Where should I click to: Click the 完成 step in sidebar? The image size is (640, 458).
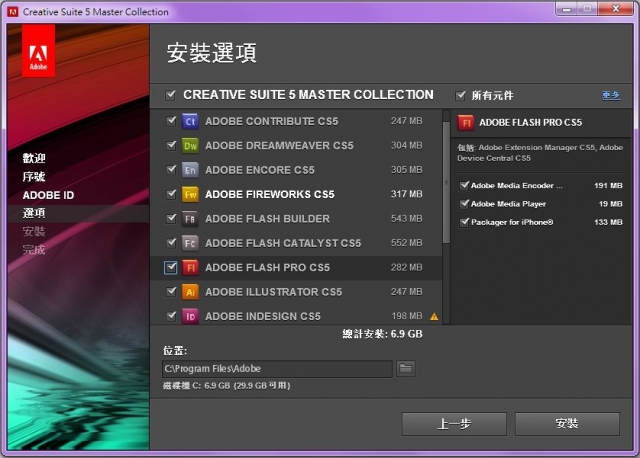coord(34,249)
